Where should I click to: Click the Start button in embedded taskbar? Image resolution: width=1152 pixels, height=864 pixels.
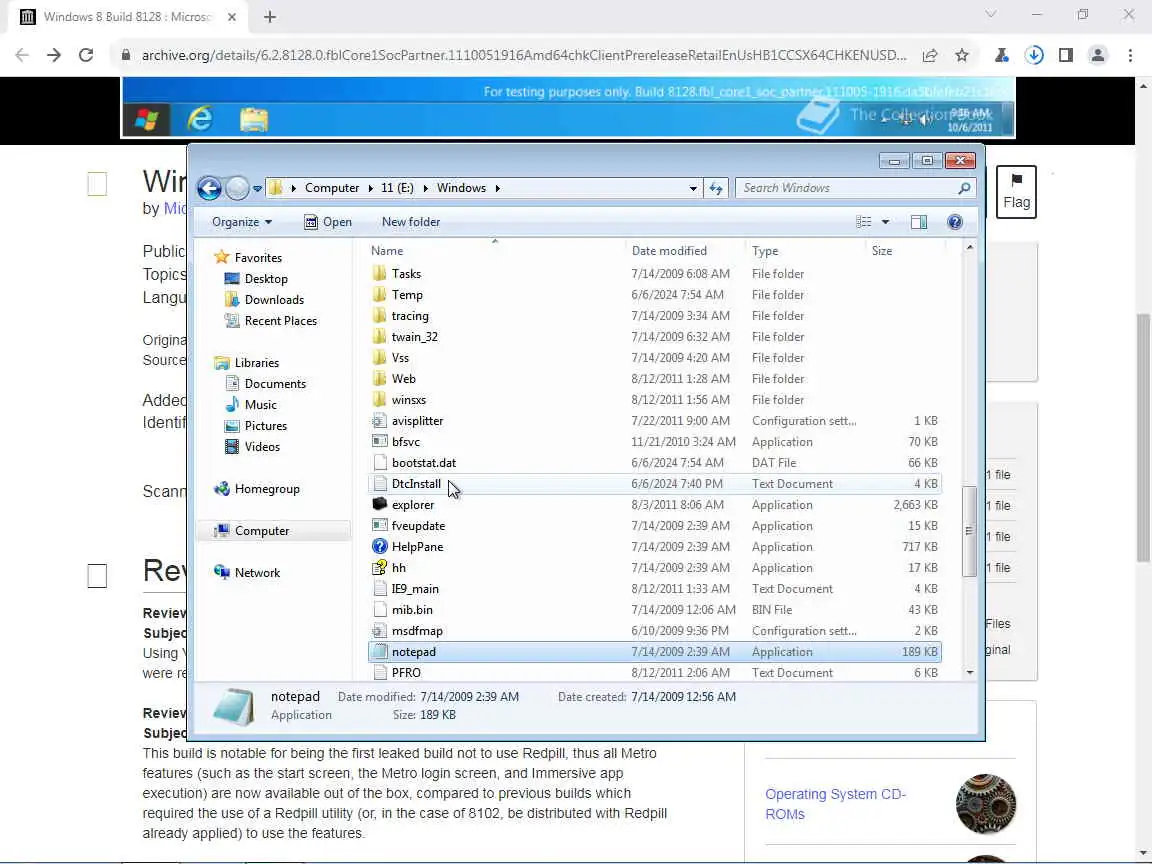(x=146, y=119)
